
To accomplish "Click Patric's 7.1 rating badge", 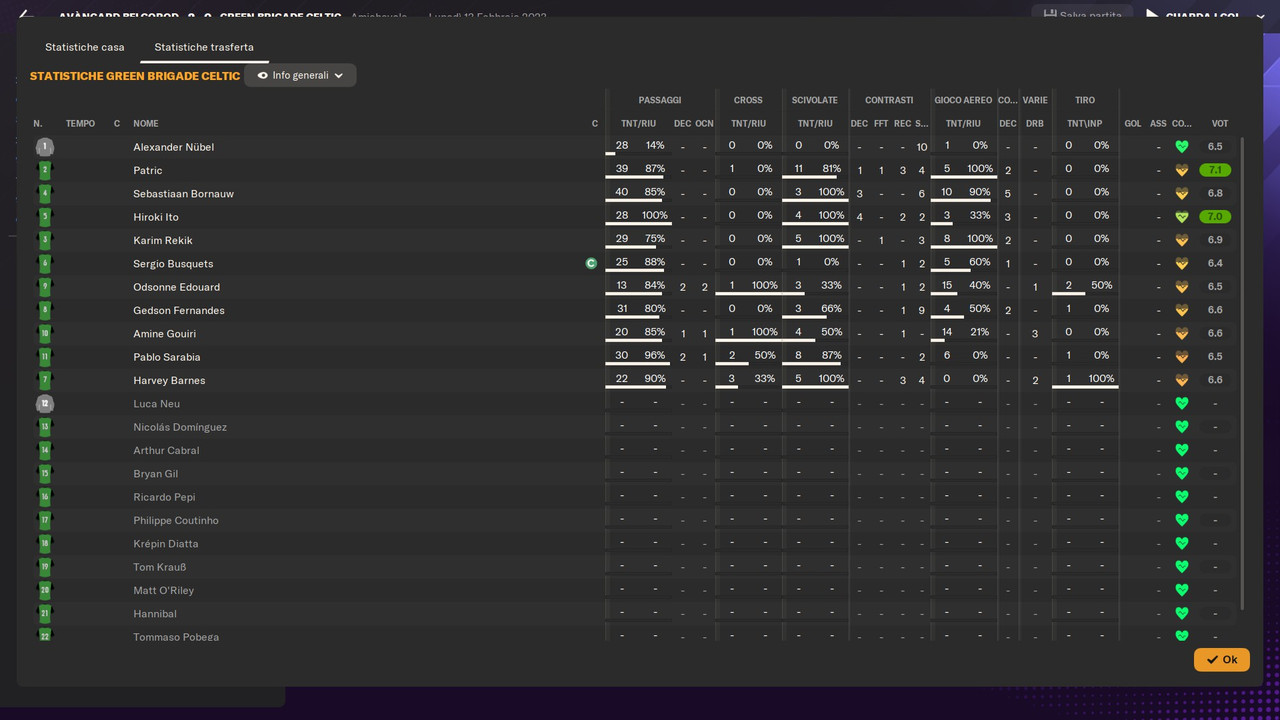I will point(1215,170).
